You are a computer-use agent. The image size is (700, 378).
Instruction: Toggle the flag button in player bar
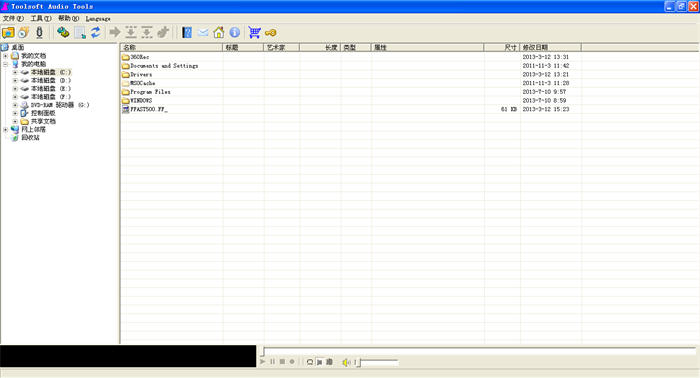click(x=320, y=362)
